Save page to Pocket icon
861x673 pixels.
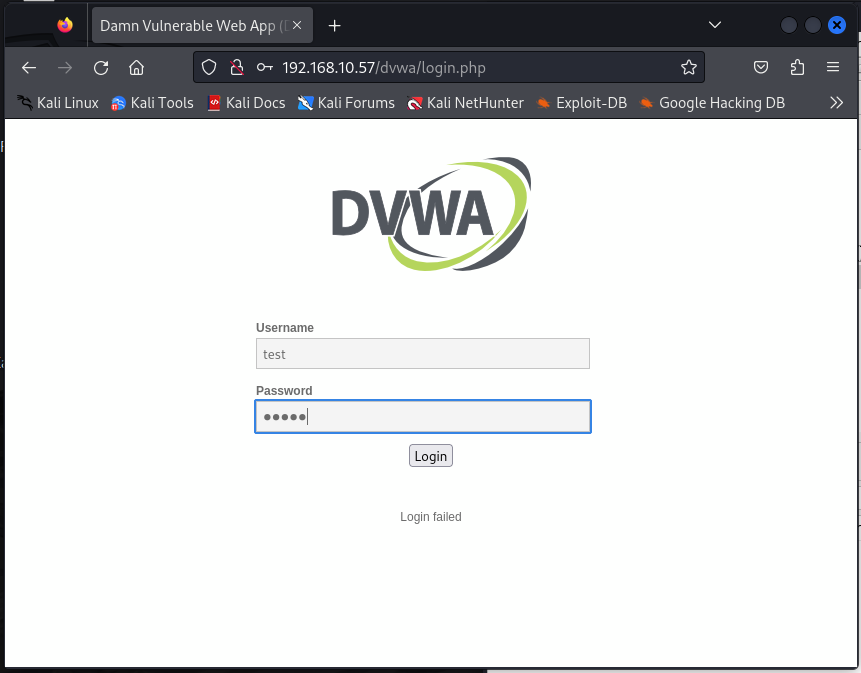[761, 68]
